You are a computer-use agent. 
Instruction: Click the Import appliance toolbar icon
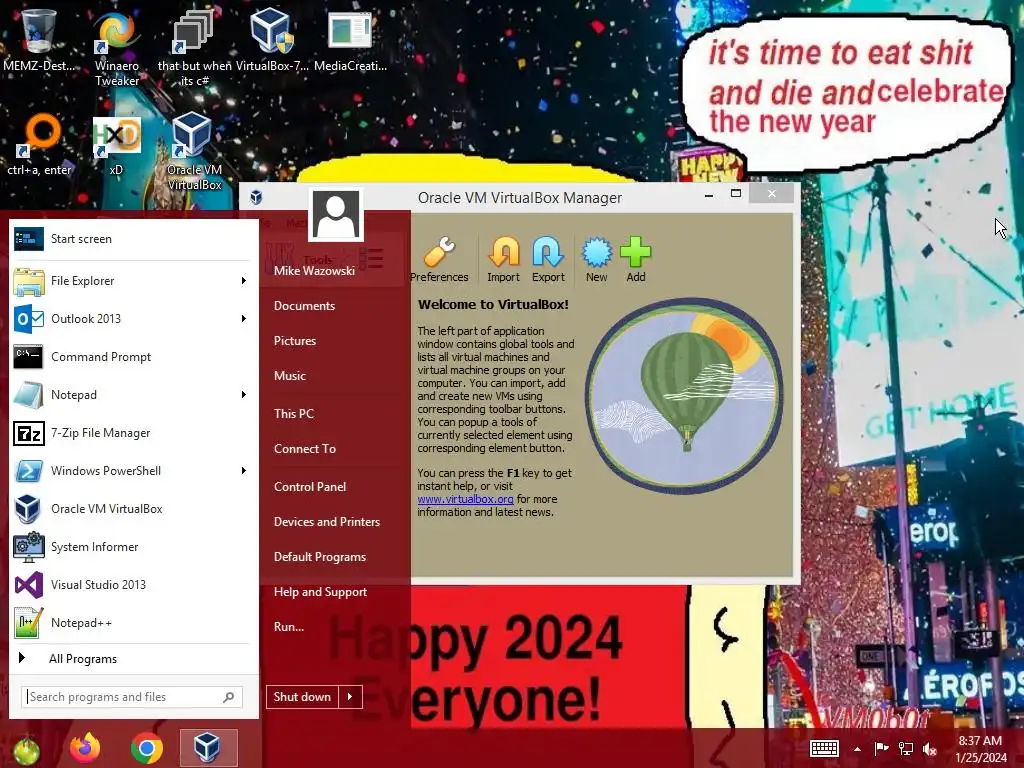click(x=504, y=259)
